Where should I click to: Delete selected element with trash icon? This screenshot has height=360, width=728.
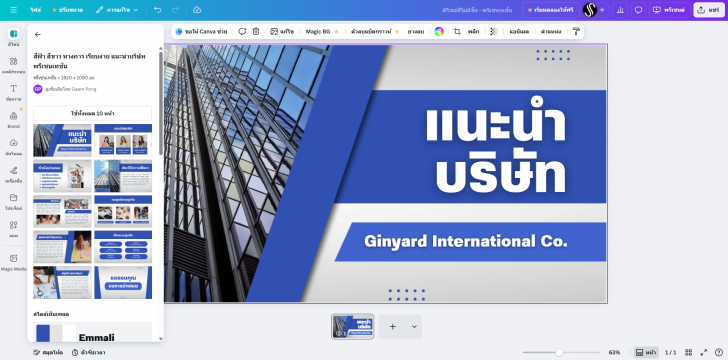tap(256, 32)
